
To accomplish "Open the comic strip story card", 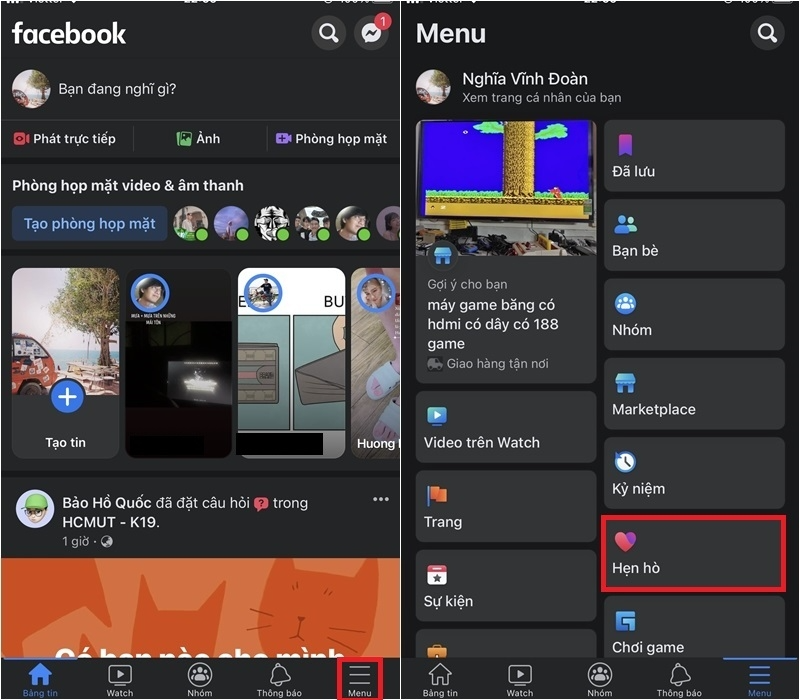I will [x=291, y=363].
